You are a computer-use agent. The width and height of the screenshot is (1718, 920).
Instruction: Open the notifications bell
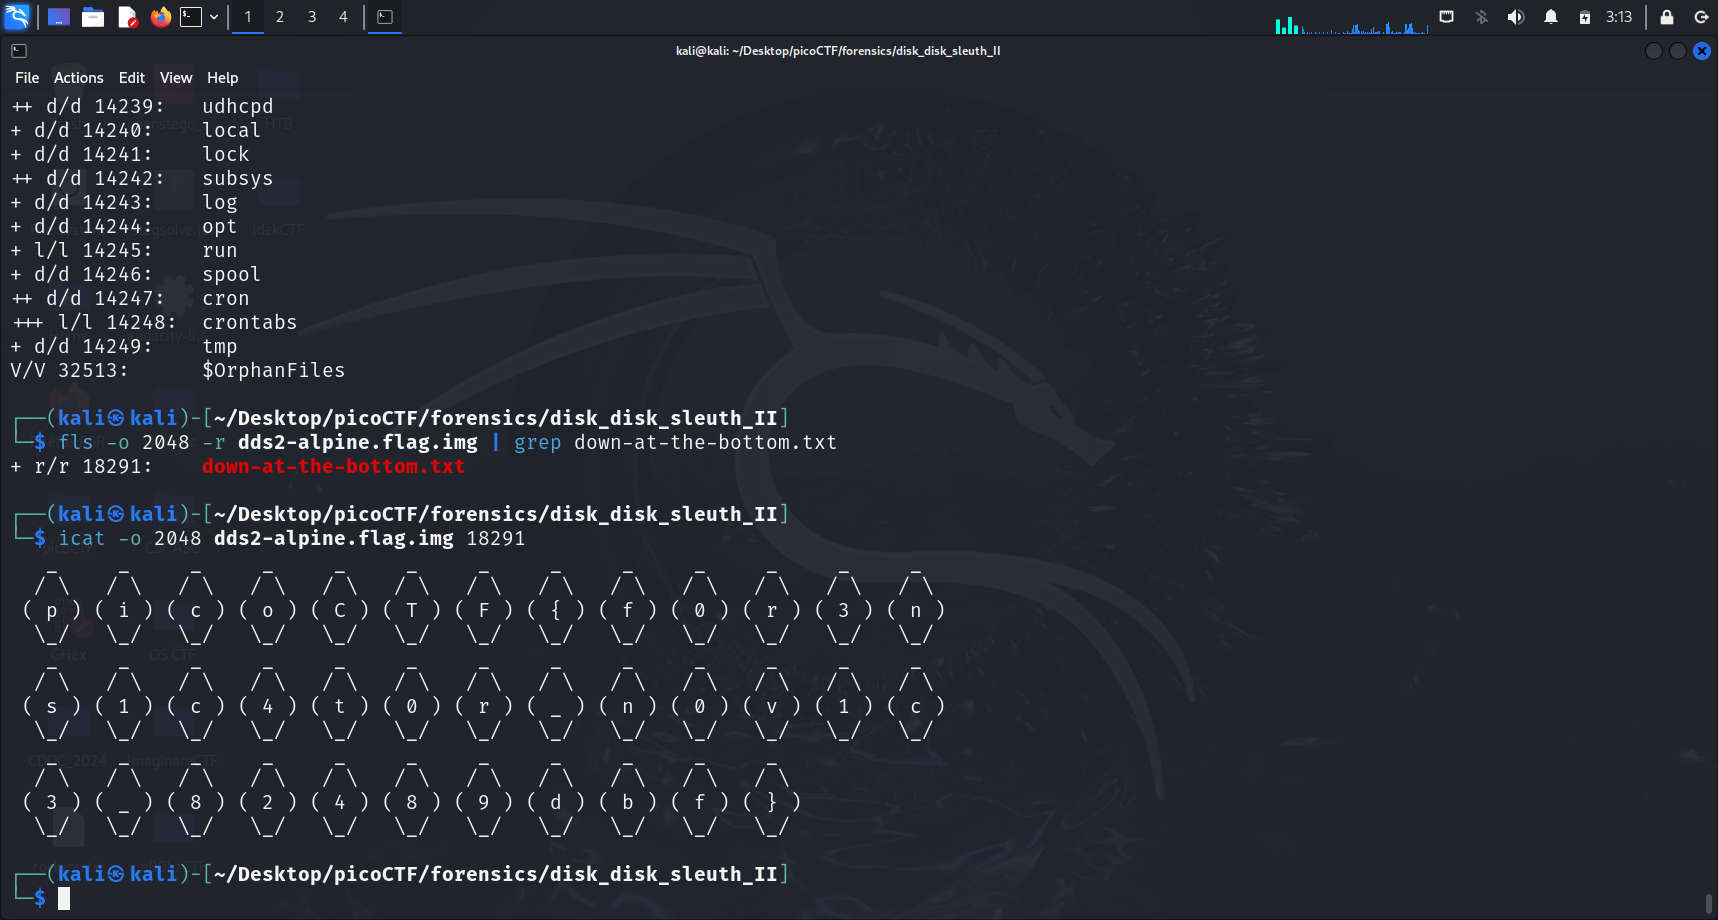(x=1550, y=17)
